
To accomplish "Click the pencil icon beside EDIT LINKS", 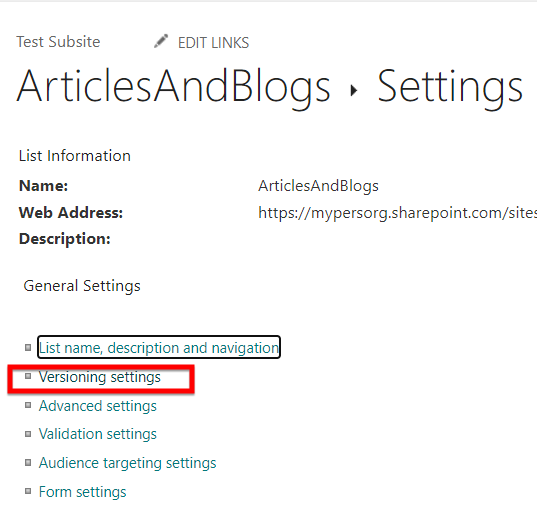I will pos(161,41).
